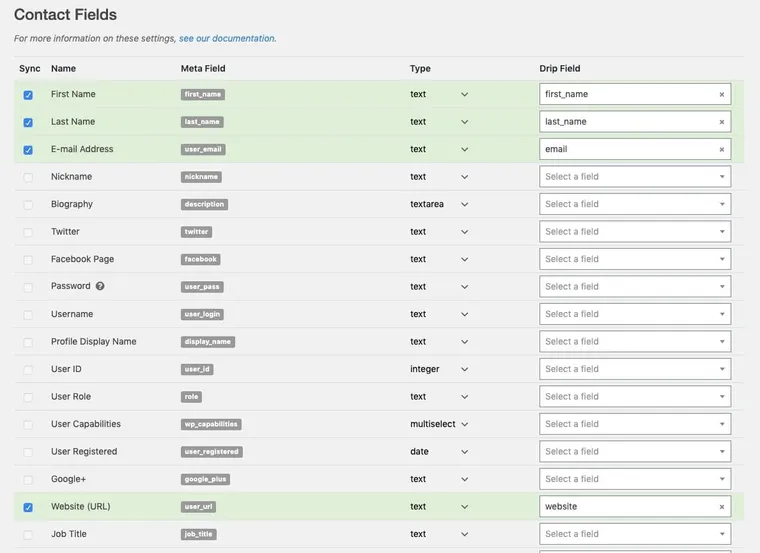Click the user_login meta field tag

pyautogui.click(x=202, y=314)
